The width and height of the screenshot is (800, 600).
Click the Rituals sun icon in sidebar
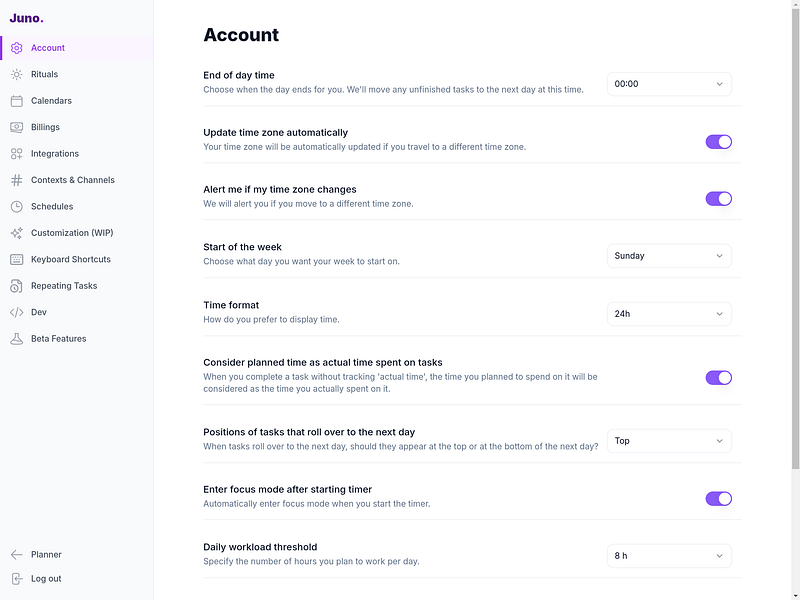coord(16,74)
